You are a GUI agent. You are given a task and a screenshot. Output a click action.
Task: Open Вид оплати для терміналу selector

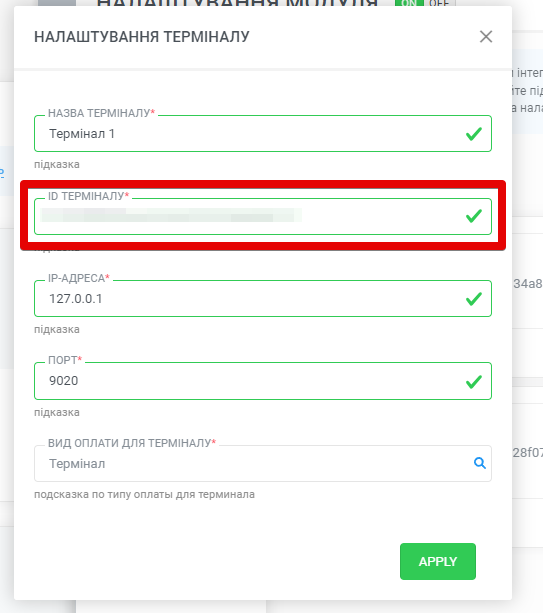point(263,463)
